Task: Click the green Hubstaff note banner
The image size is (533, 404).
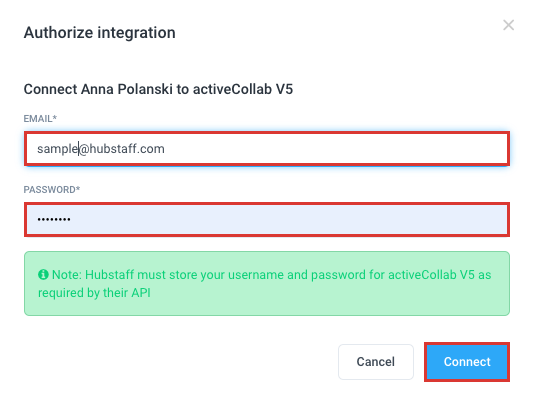Action: pos(267,283)
